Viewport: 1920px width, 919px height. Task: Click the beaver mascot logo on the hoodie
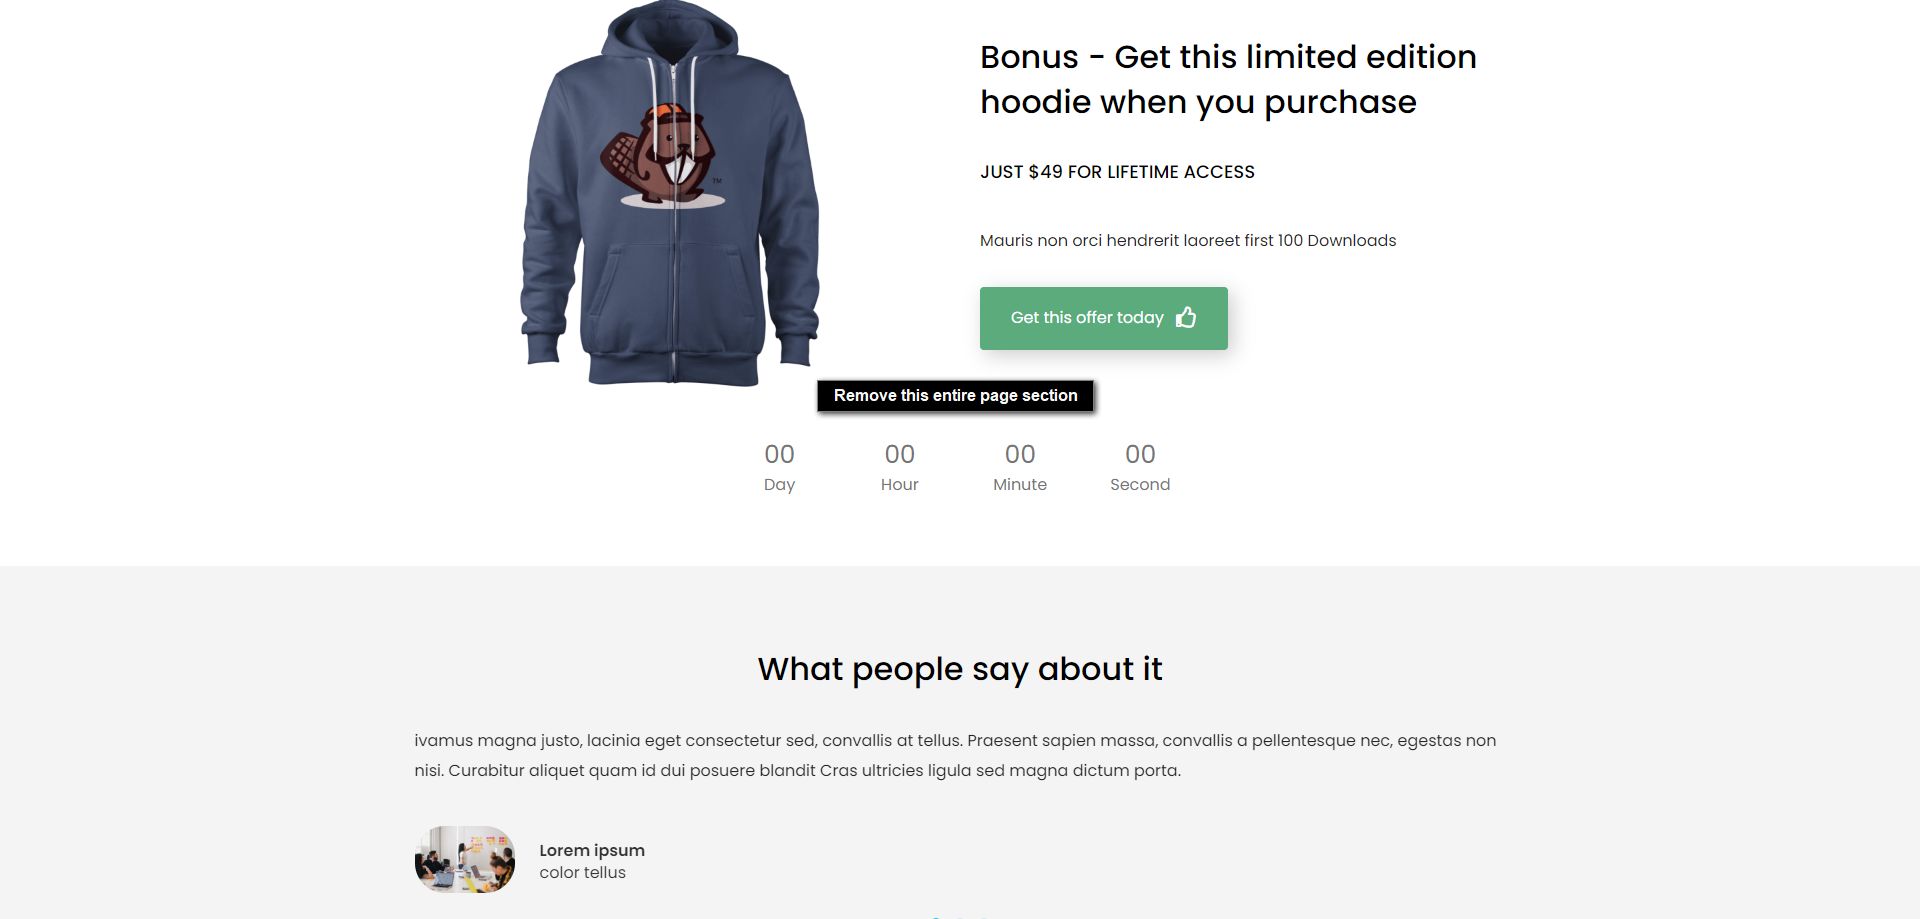point(665,155)
